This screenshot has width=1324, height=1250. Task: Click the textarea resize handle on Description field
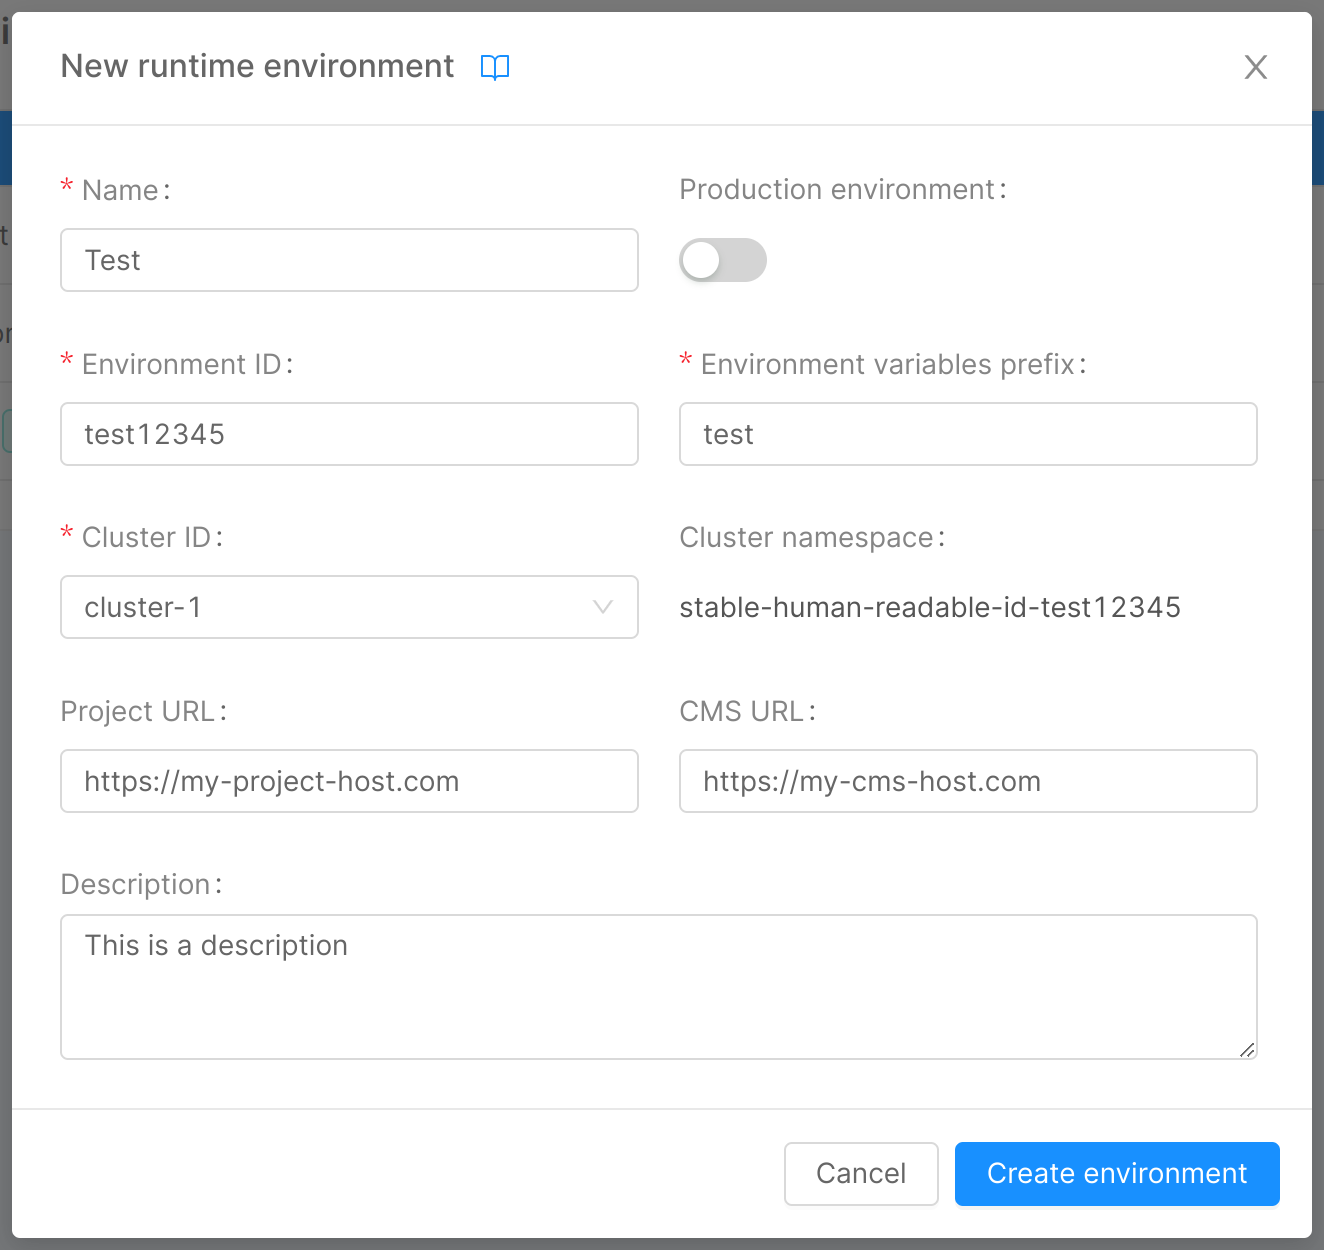[x=1247, y=1050]
